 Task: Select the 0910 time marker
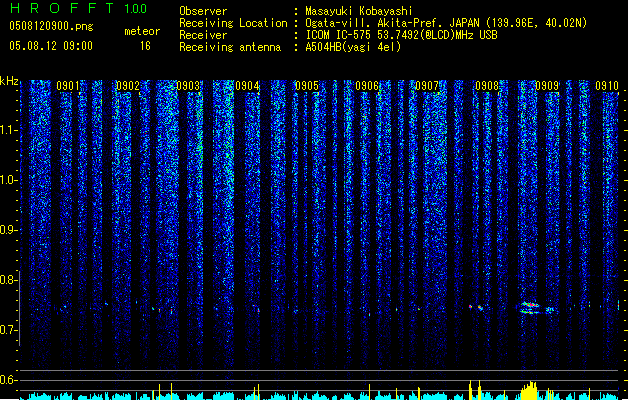607,86
